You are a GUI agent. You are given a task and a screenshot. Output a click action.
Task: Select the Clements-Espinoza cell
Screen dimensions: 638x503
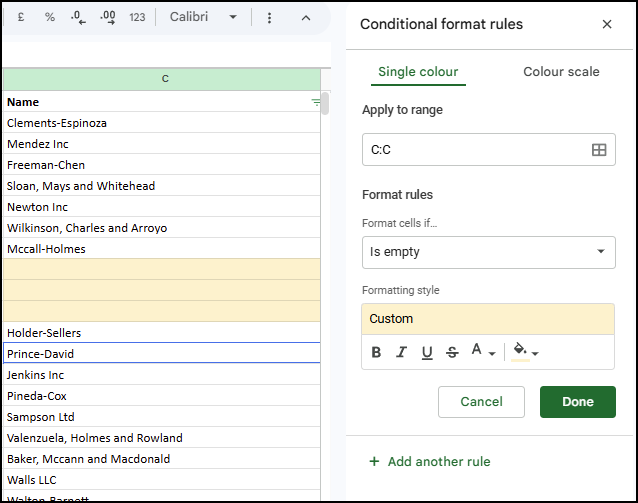click(x=162, y=123)
